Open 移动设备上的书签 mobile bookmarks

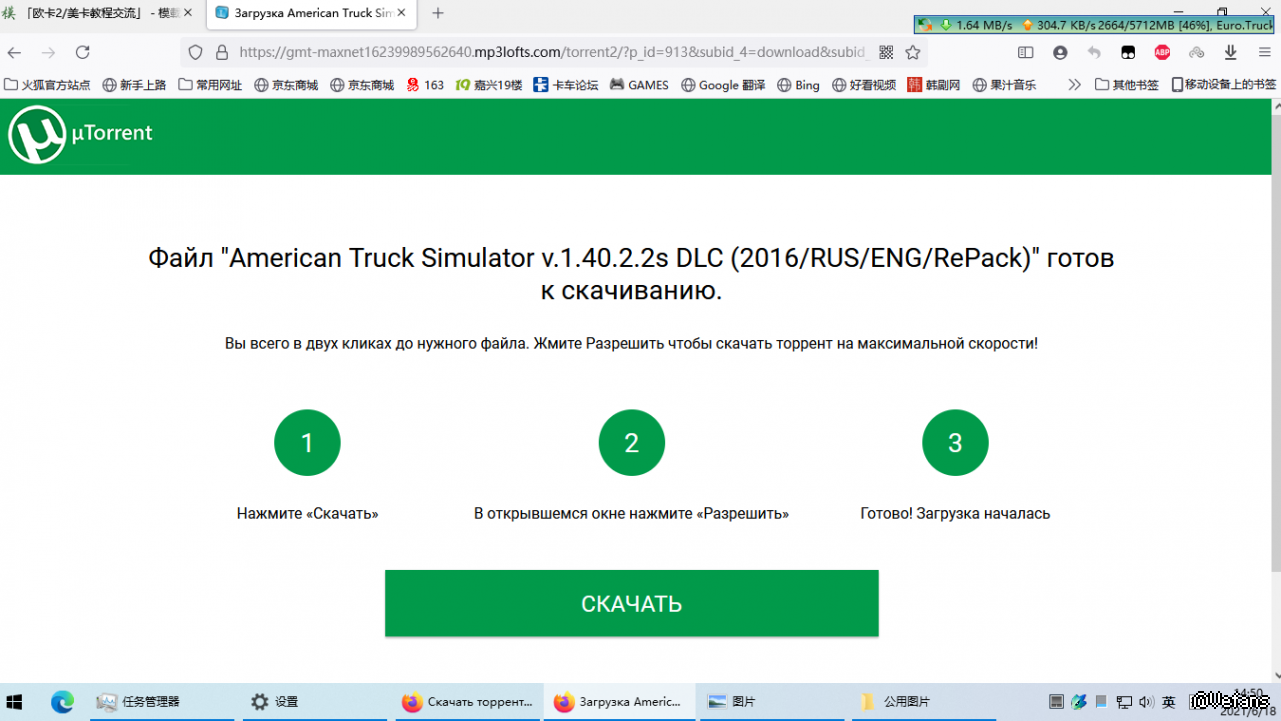1224,85
